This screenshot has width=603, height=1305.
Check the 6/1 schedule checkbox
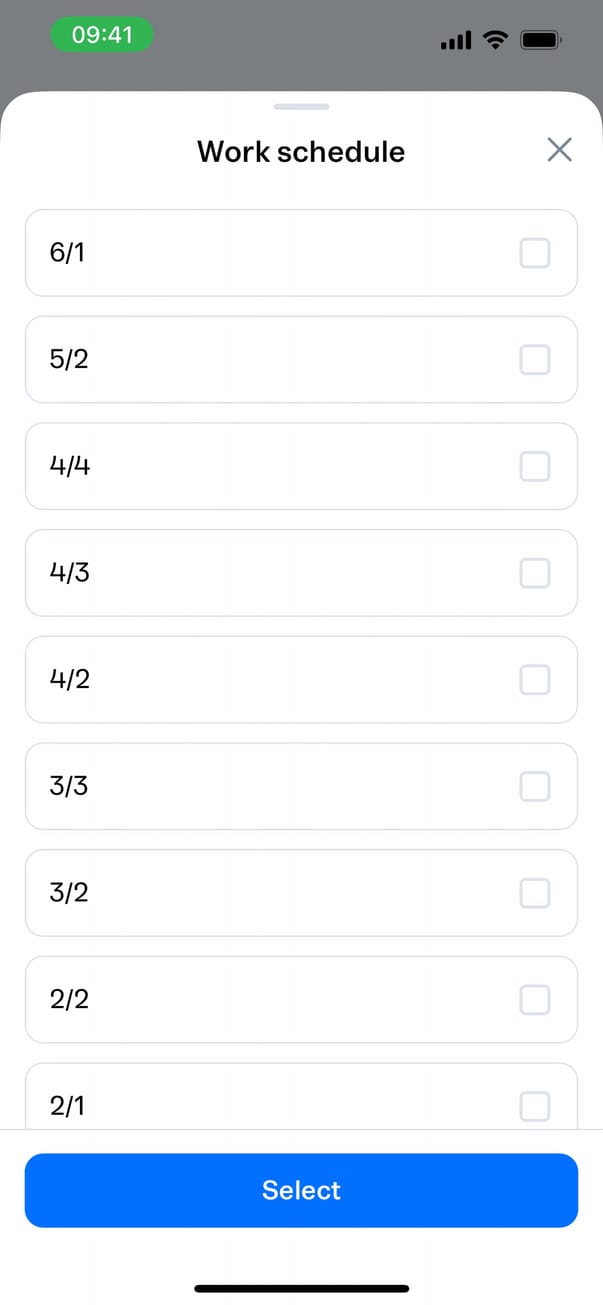tap(535, 253)
